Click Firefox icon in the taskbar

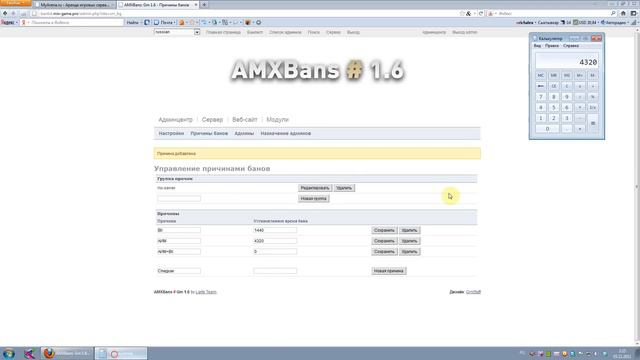(x=49, y=353)
